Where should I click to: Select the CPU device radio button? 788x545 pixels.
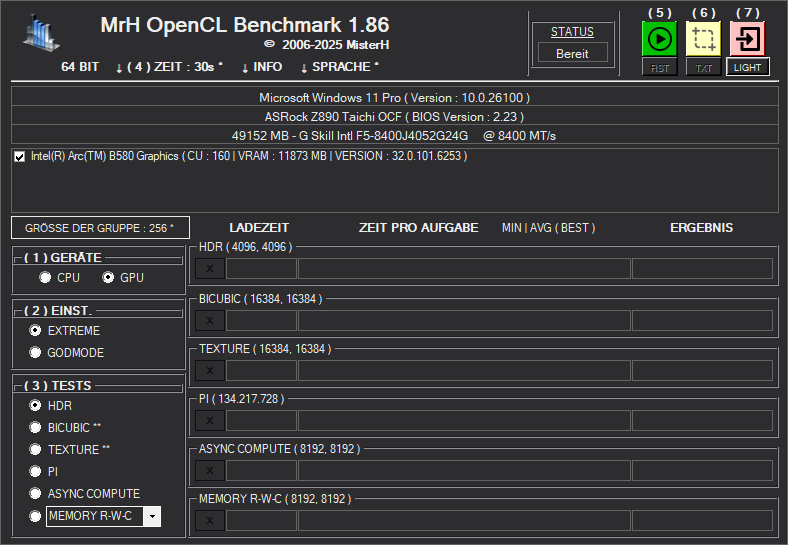pos(45,278)
